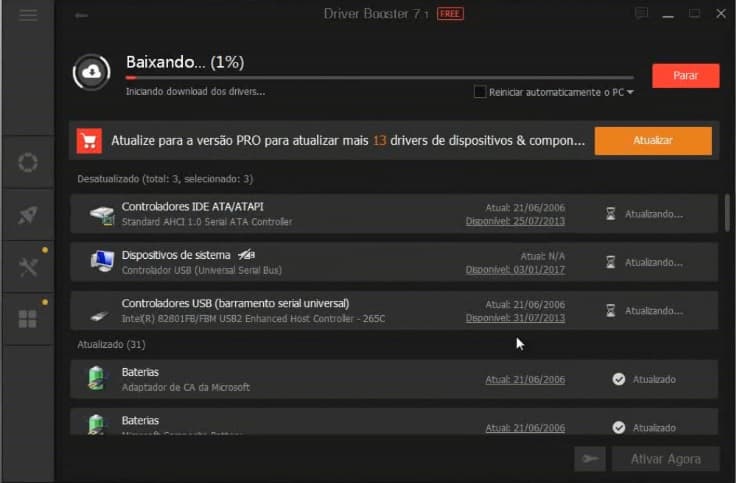Click the checkmark icon for Adaptador de CA
This screenshot has width=736, height=483.
click(x=619, y=379)
